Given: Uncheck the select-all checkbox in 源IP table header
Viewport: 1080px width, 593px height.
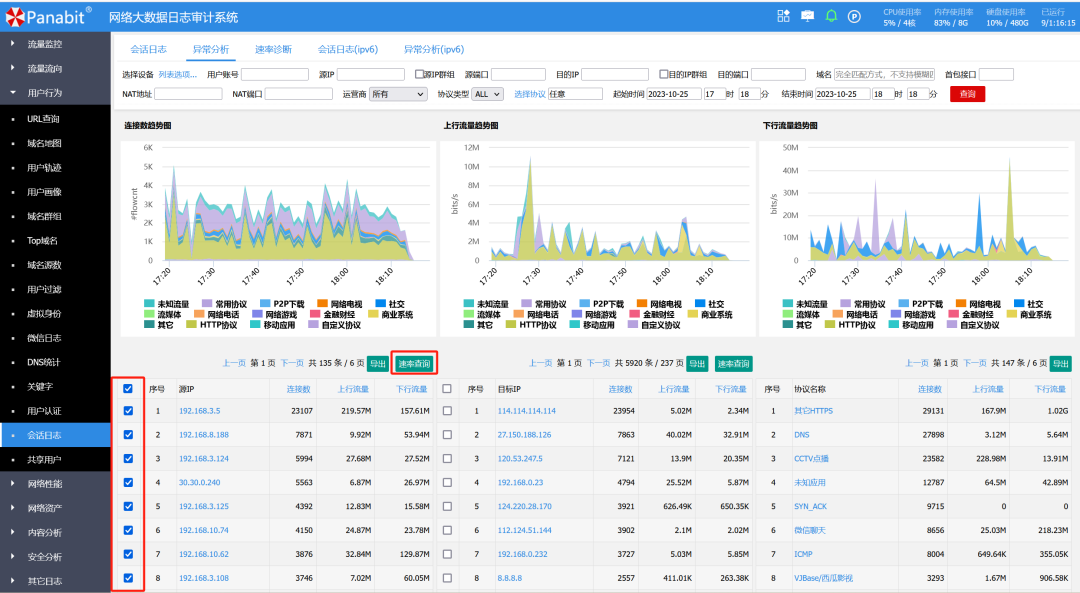Looking at the screenshot, I should [x=128, y=388].
